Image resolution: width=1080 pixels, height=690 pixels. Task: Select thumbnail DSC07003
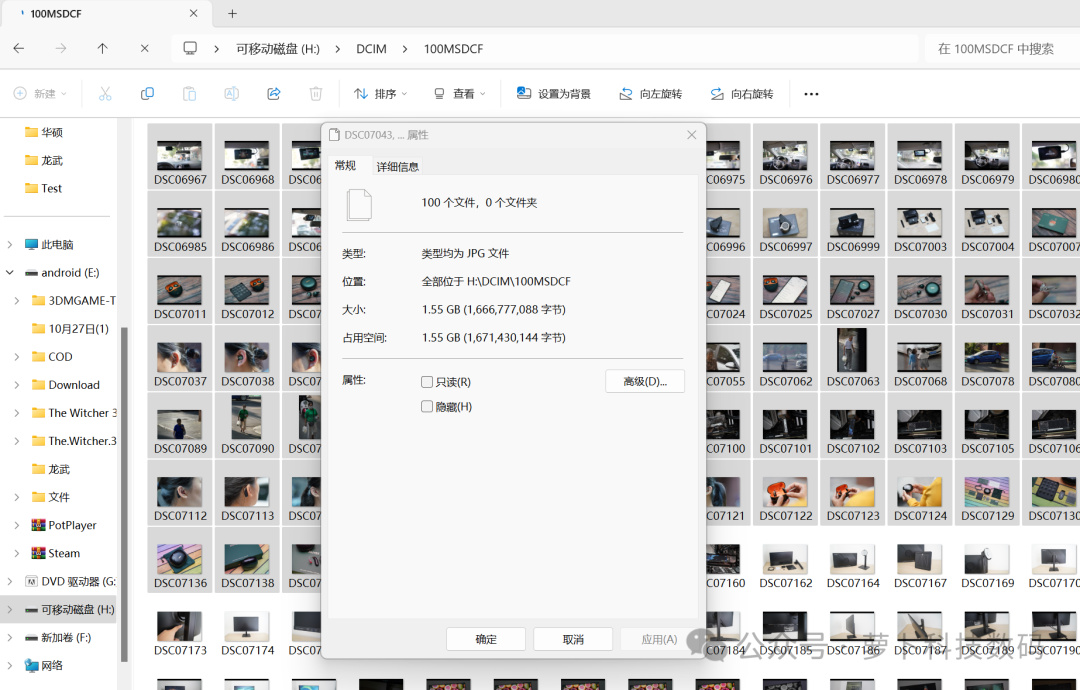click(920, 223)
